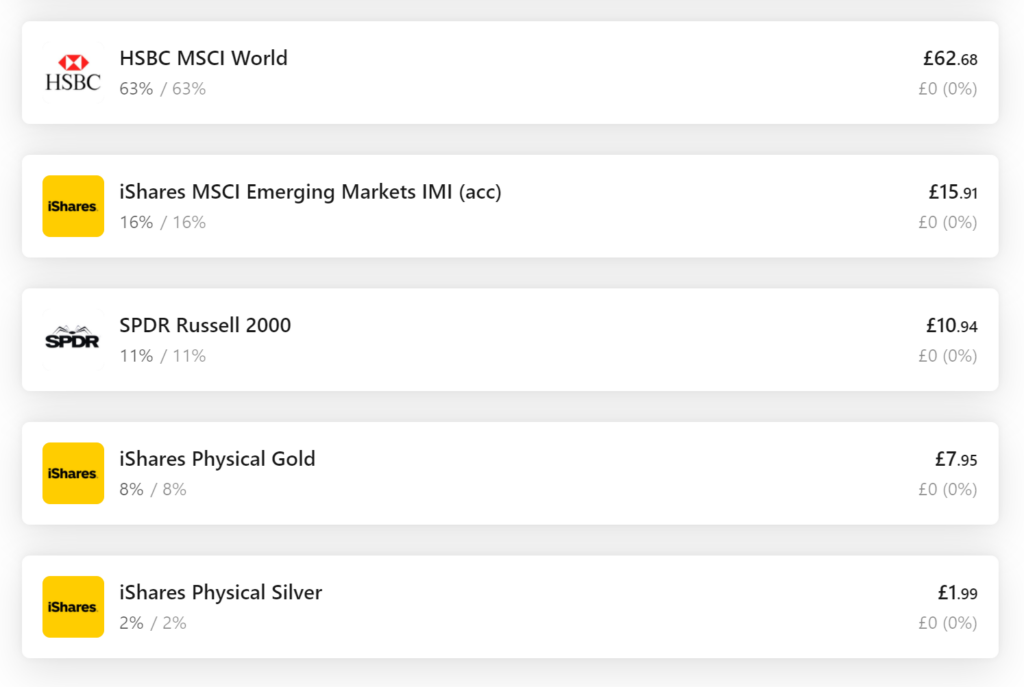Screen dimensions: 1024x687
Task: Open SPDR Russell 2000 holding
Action: point(510,340)
